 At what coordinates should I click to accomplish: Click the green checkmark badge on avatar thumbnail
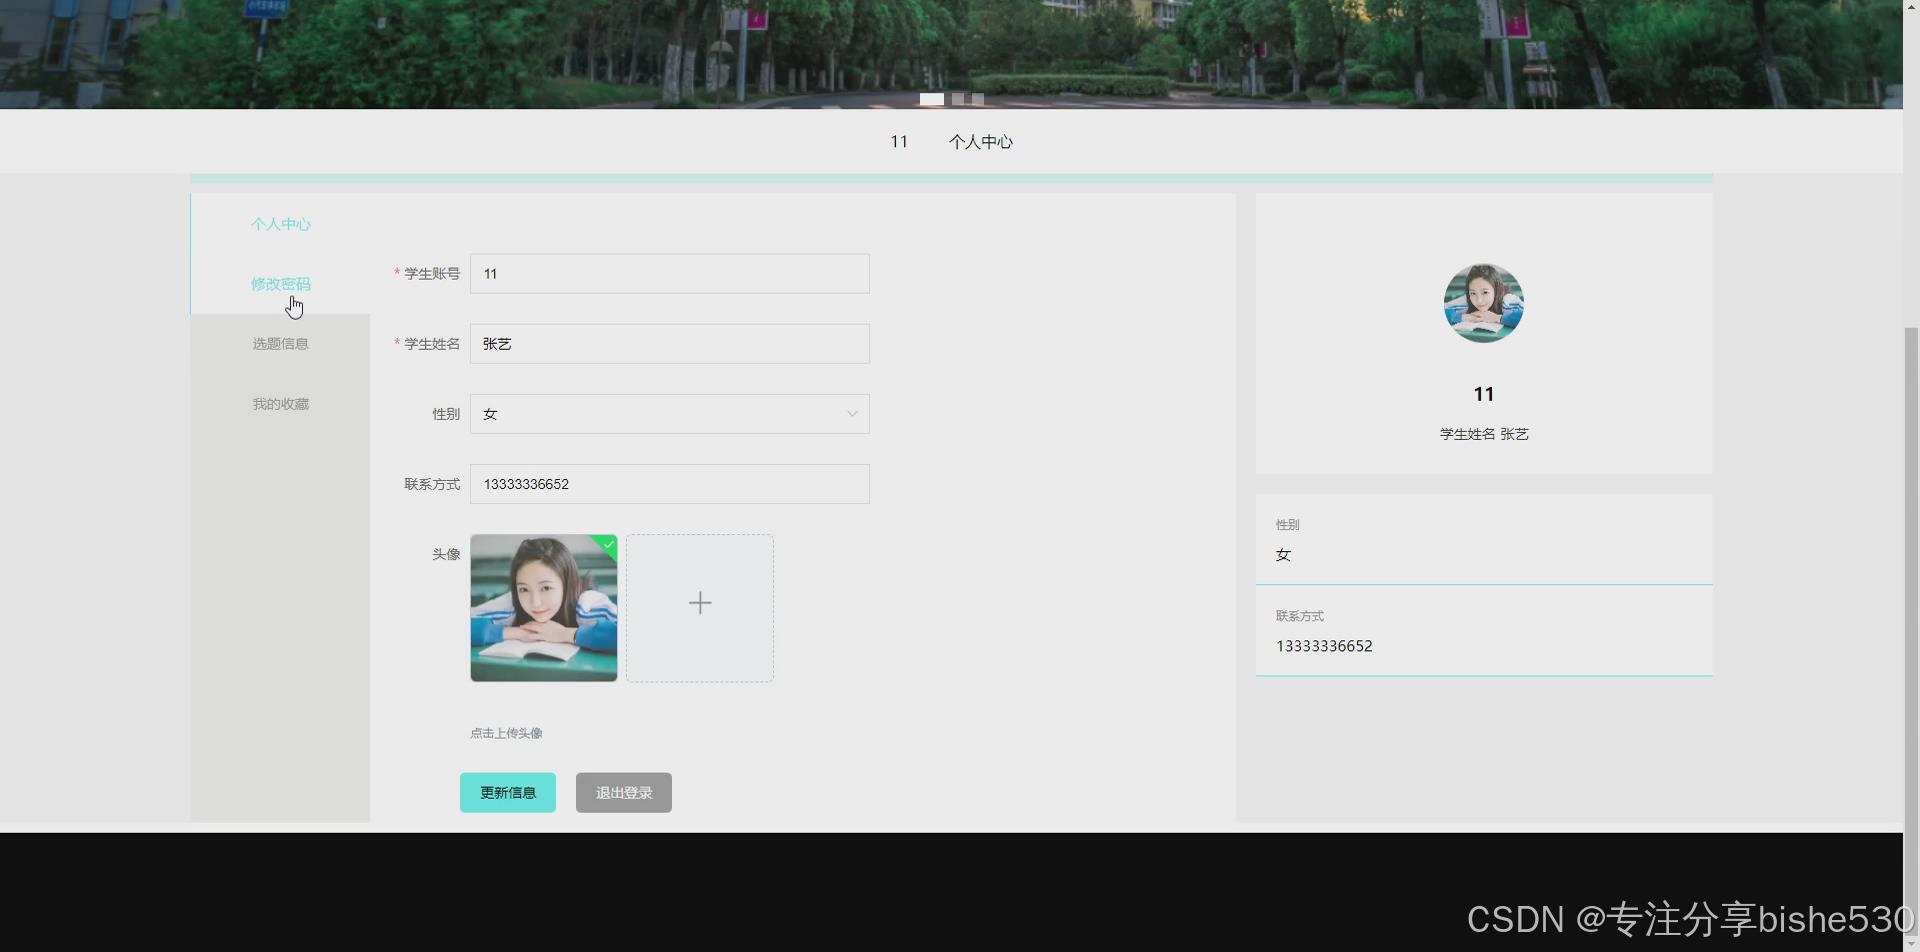(608, 544)
